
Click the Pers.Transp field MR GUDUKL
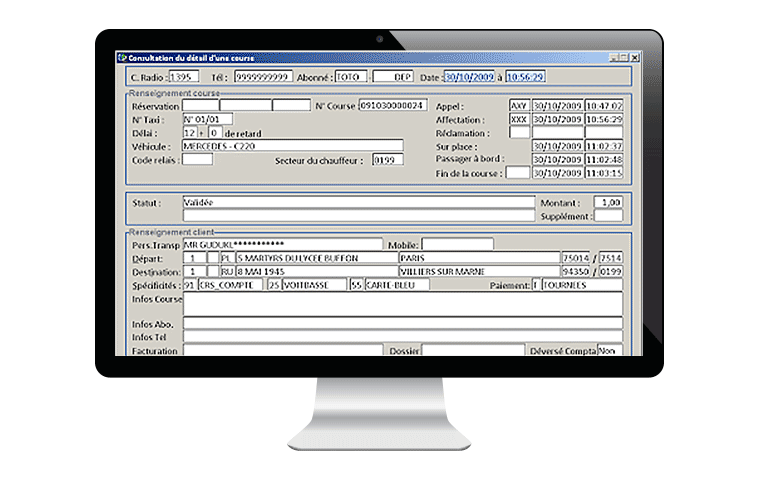283,244
